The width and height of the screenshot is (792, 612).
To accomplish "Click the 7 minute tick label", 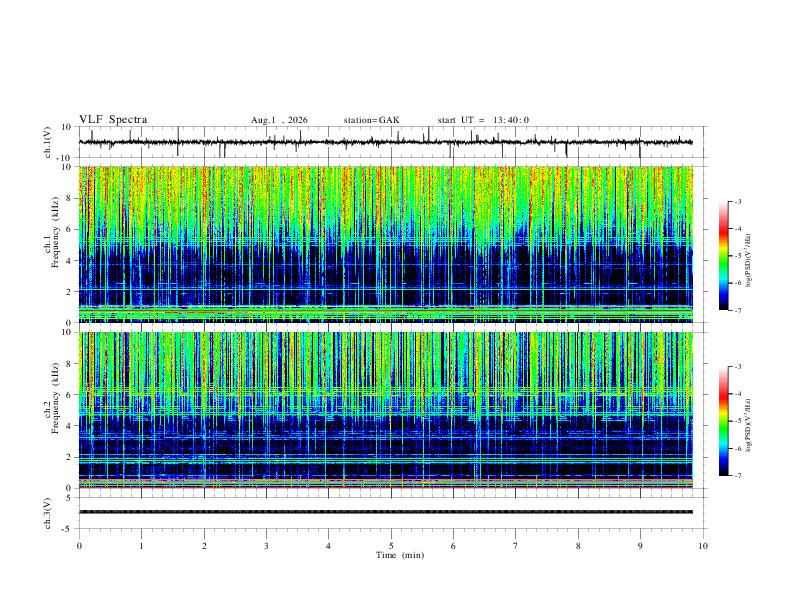I will (516, 546).
